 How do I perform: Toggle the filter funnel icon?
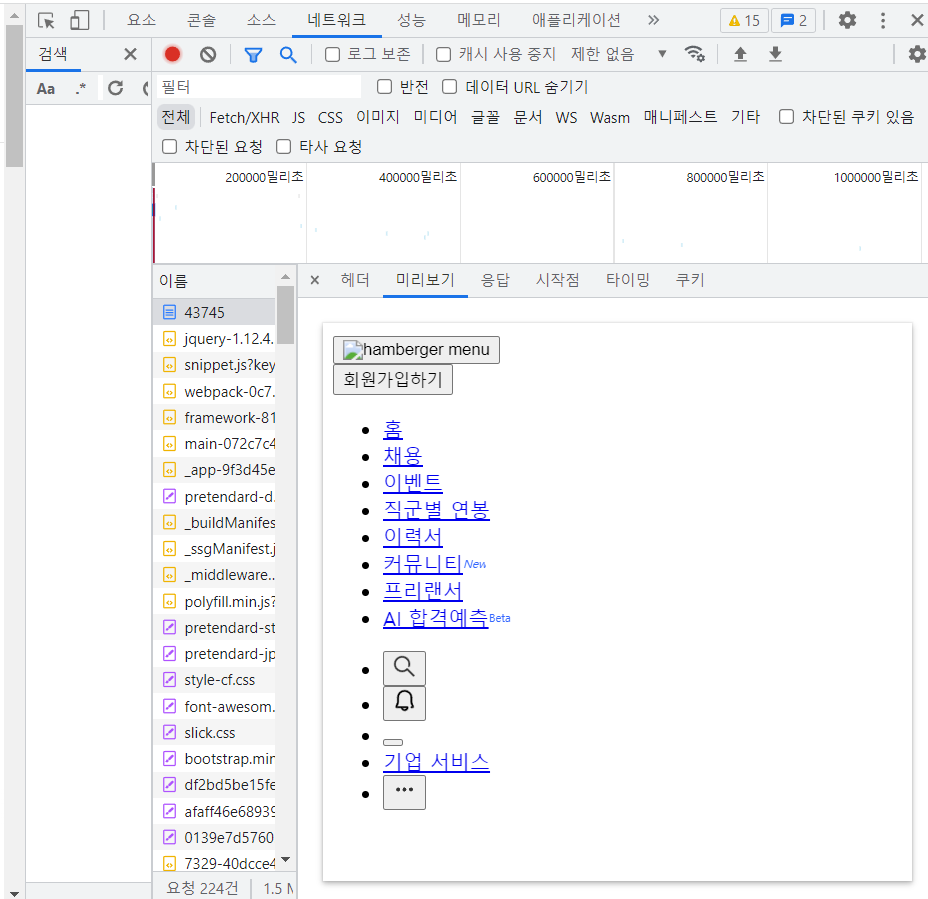click(x=253, y=55)
